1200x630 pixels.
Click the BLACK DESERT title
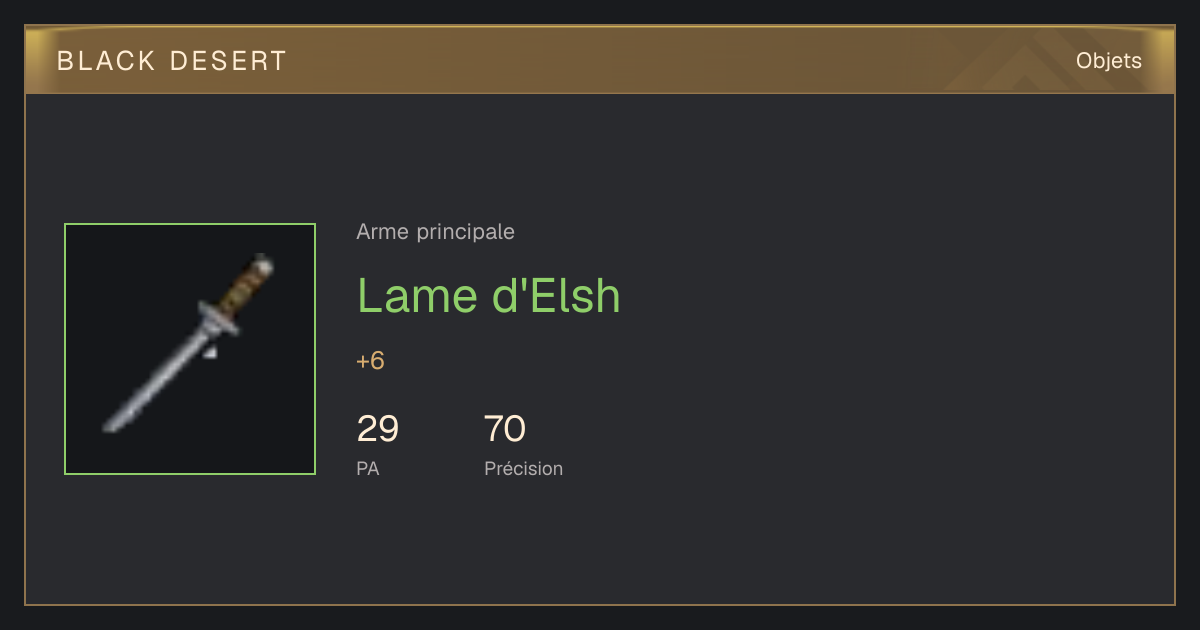tap(172, 61)
